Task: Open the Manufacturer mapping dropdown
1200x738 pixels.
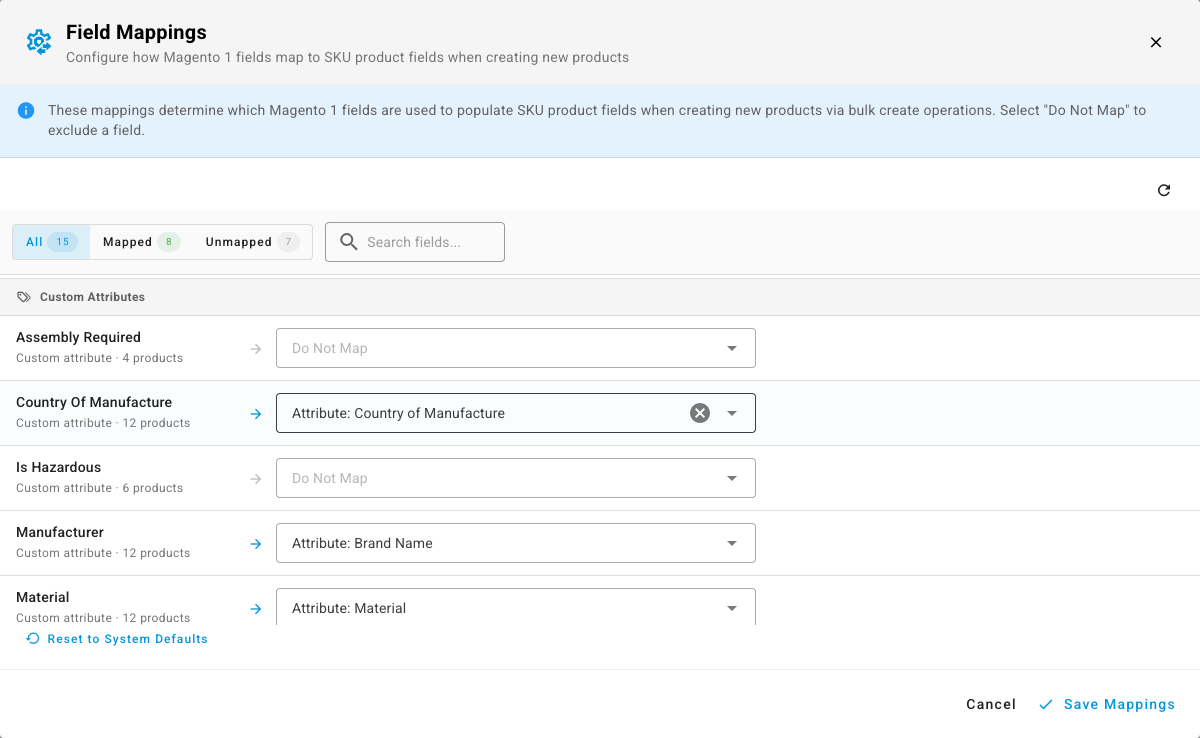Action: click(x=516, y=543)
